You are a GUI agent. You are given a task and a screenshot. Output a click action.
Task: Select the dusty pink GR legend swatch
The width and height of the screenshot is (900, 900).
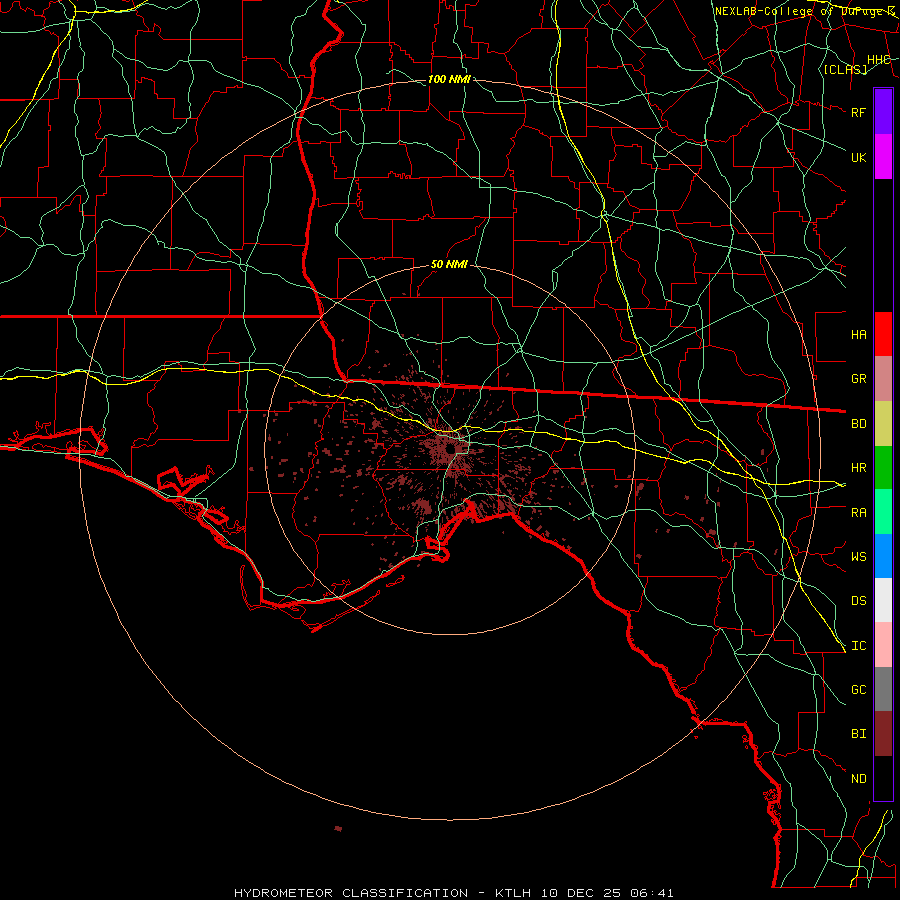(x=883, y=379)
